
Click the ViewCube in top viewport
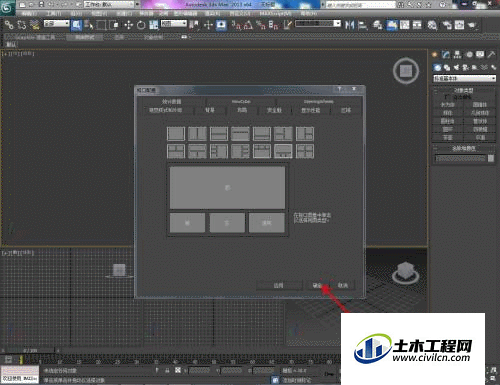coord(406,71)
